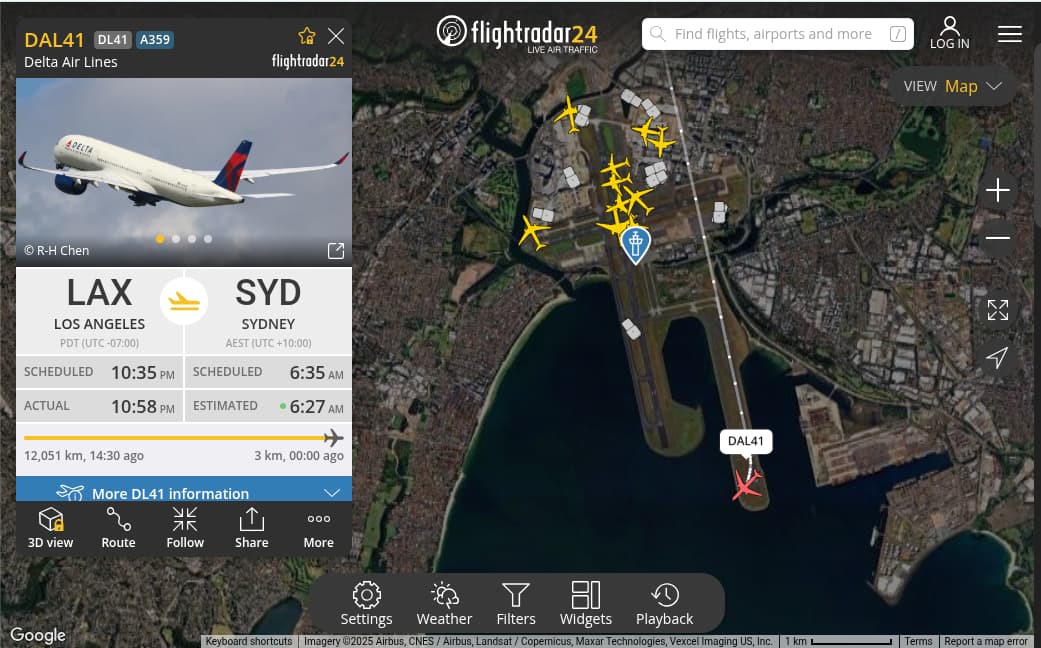Screen dimensions: 1041x648
Task: Toggle the favorite star for DAL41
Action: coord(307,36)
